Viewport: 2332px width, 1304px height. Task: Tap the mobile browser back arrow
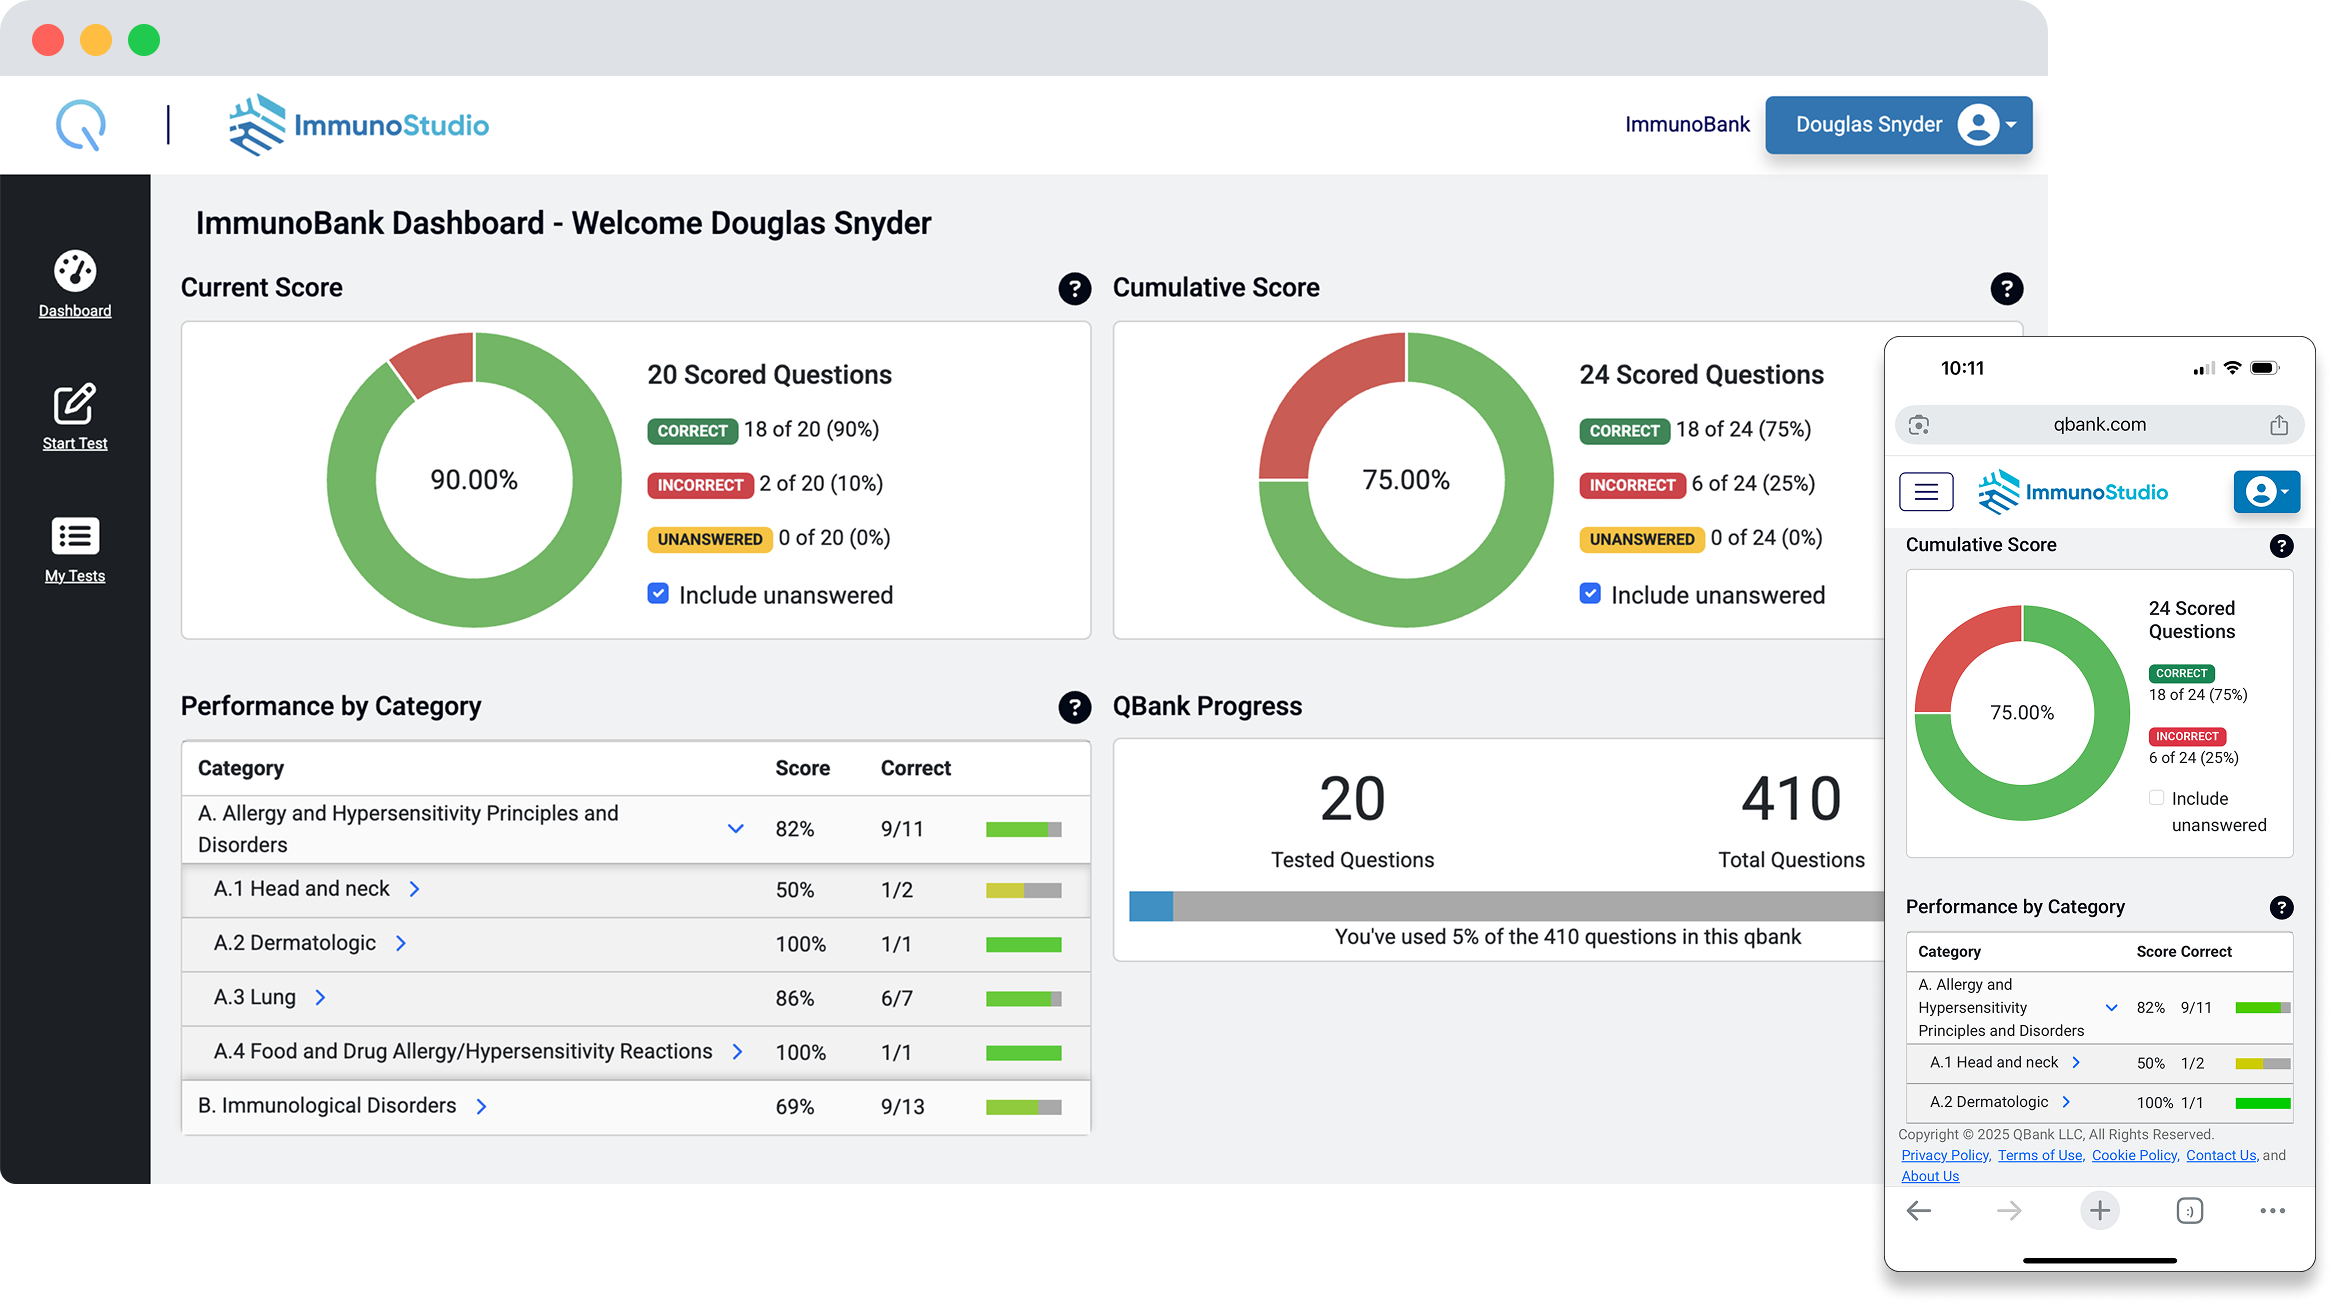(x=1919, y=1211)
